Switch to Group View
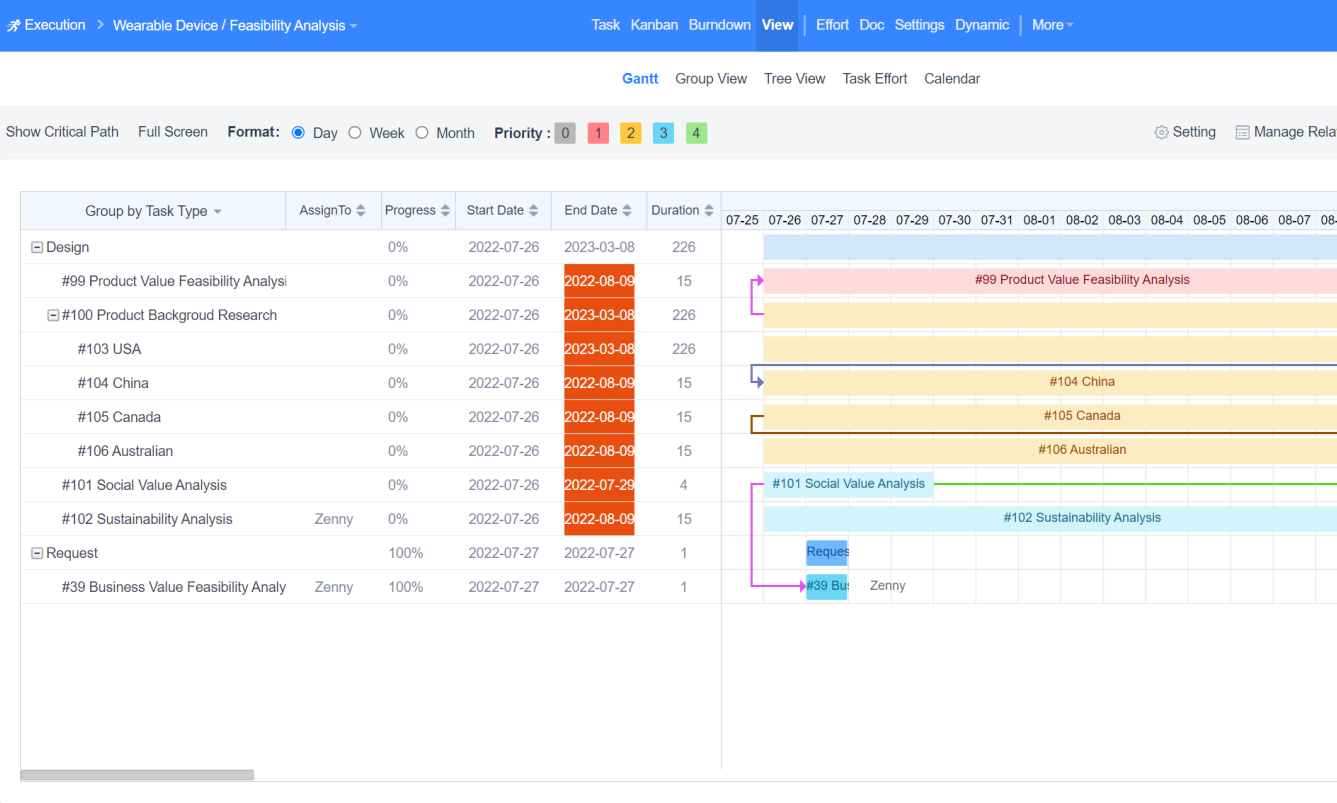The image size is (1337, 803). [711, 79]
